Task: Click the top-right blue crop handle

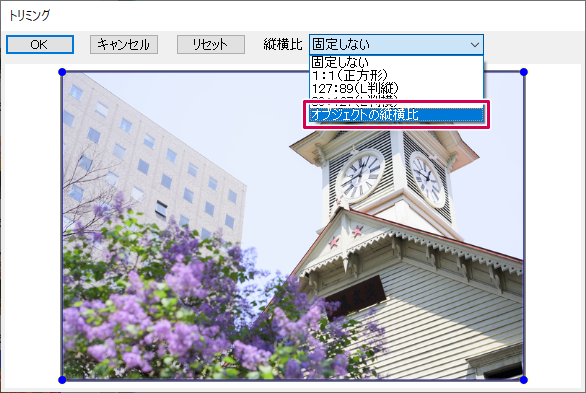Action: tap(524, 72)
